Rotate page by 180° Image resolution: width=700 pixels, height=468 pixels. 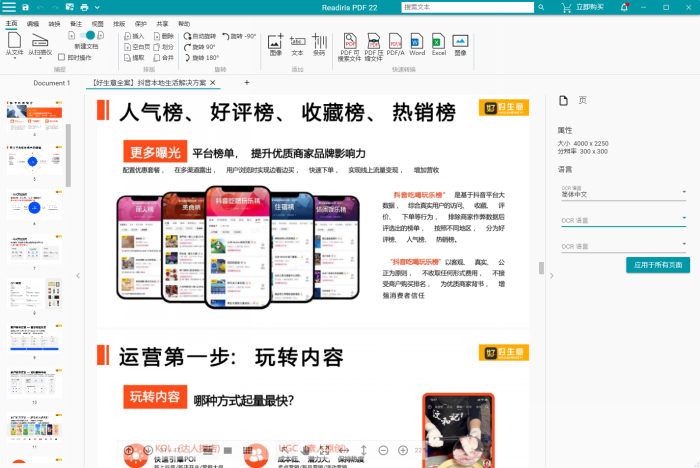[x=201, y=58]
